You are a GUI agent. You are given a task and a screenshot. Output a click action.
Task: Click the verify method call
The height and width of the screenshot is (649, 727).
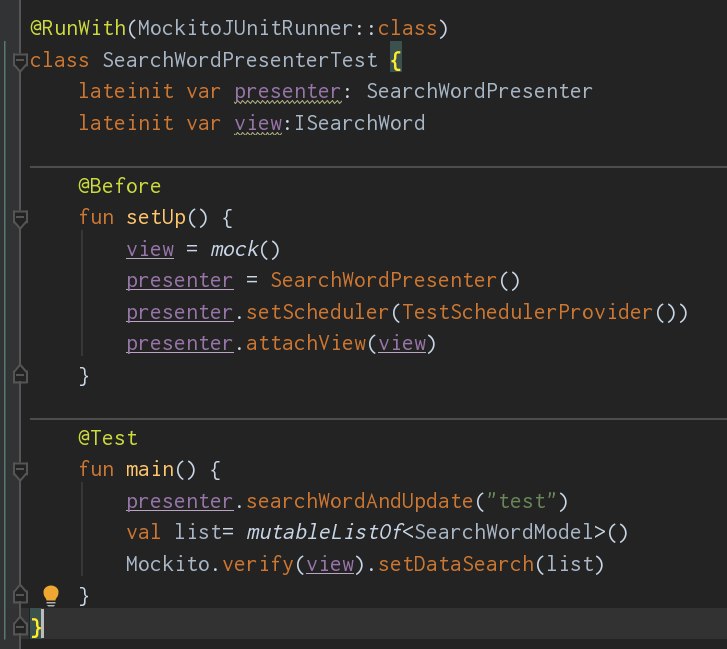(x=257, y=564)
